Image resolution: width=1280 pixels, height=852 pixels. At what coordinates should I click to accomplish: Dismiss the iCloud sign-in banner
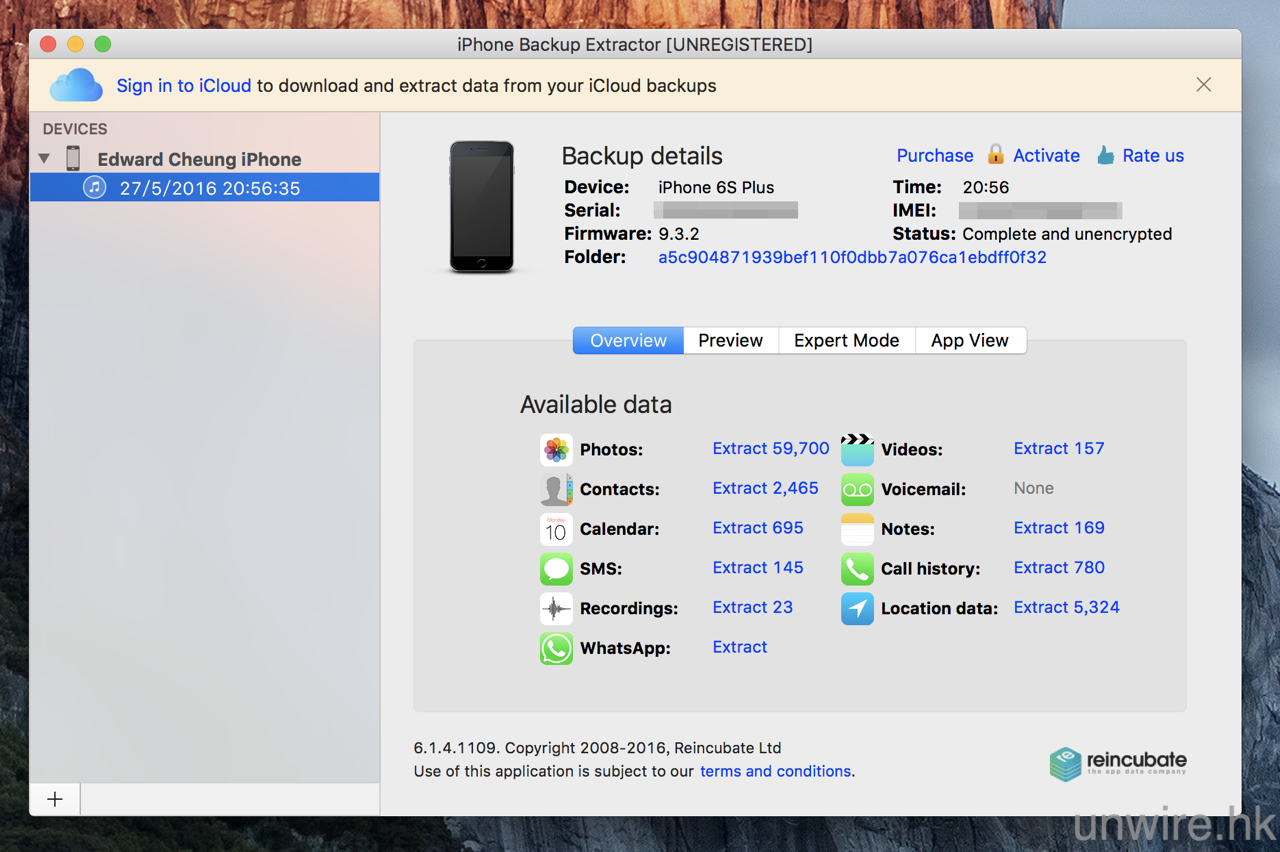1203,85
